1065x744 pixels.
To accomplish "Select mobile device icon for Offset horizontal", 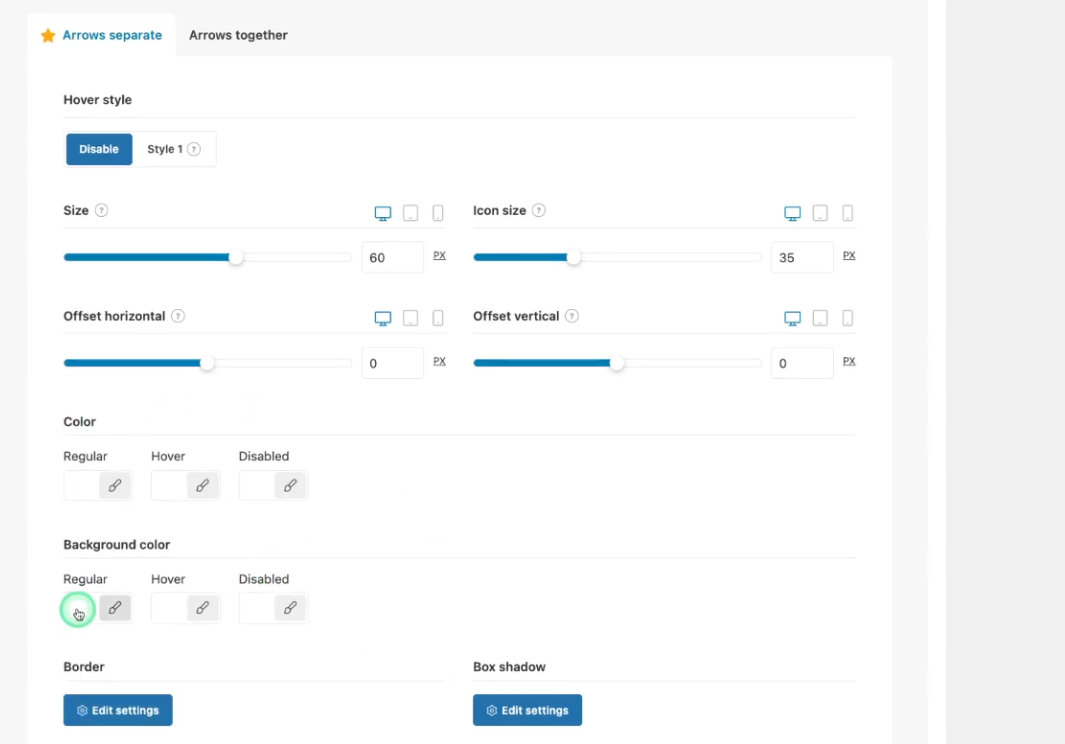I will (438, 318).
